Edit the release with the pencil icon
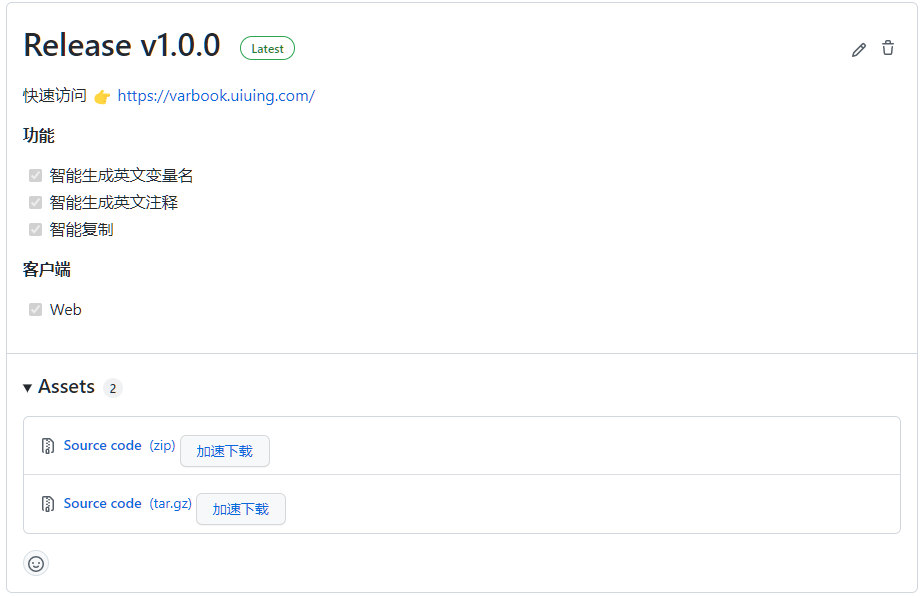This screenshot has width=922, height=596. pyautogui.click(x=858, y=49)
